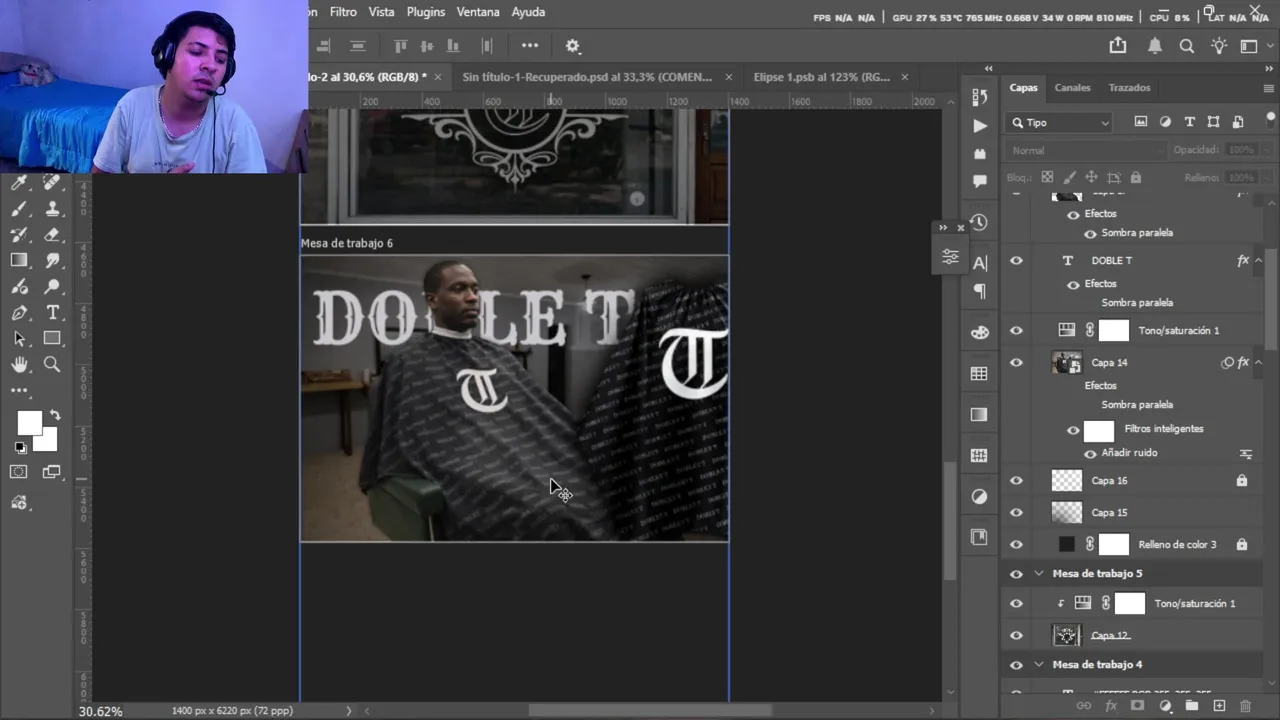Select the Eyedropper tool
The width and height of the screenshot is (1280, 720).
tap(19, 183)
